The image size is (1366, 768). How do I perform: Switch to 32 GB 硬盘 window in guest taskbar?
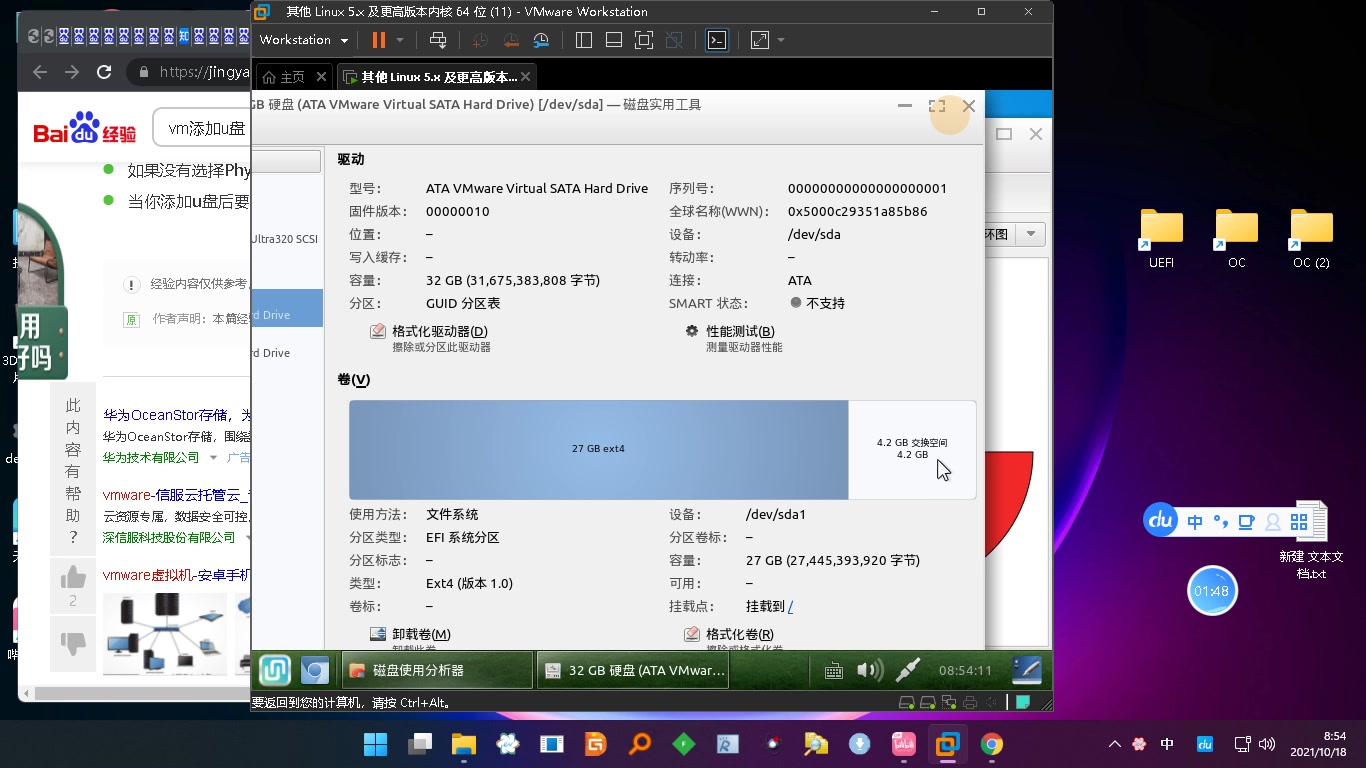[x=633, y=670]
